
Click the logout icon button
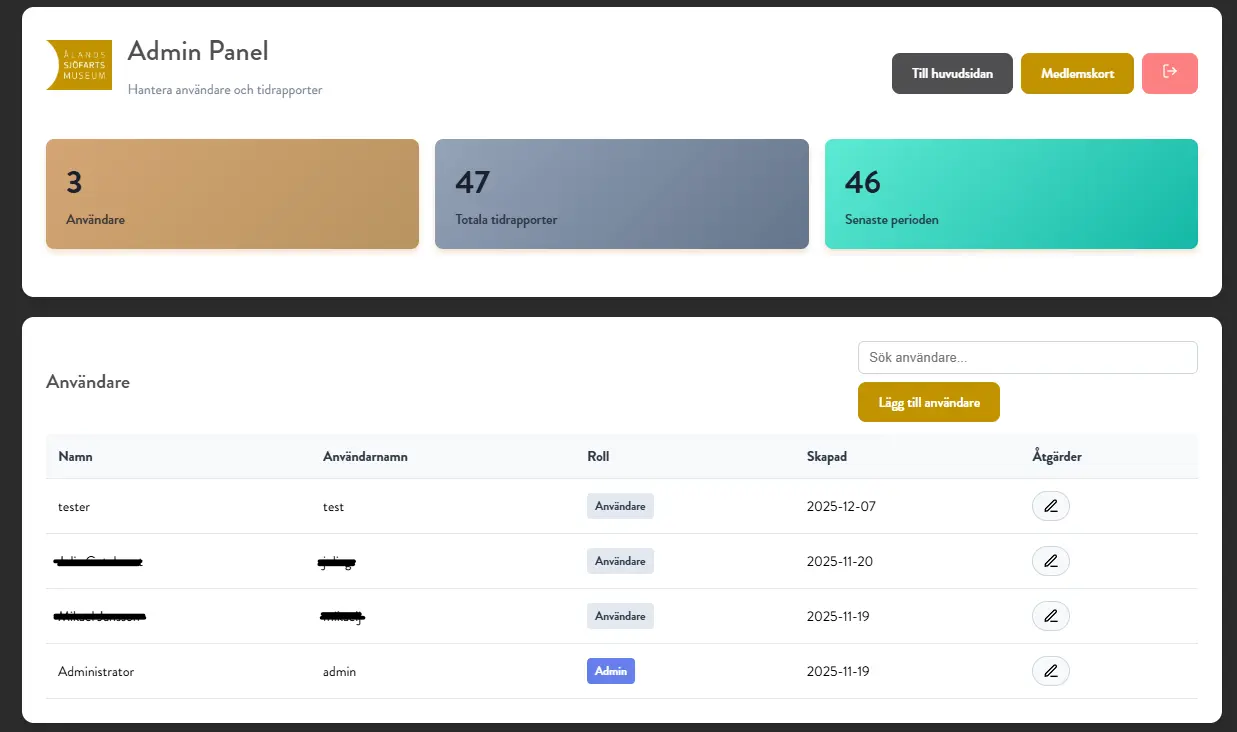1169,73
